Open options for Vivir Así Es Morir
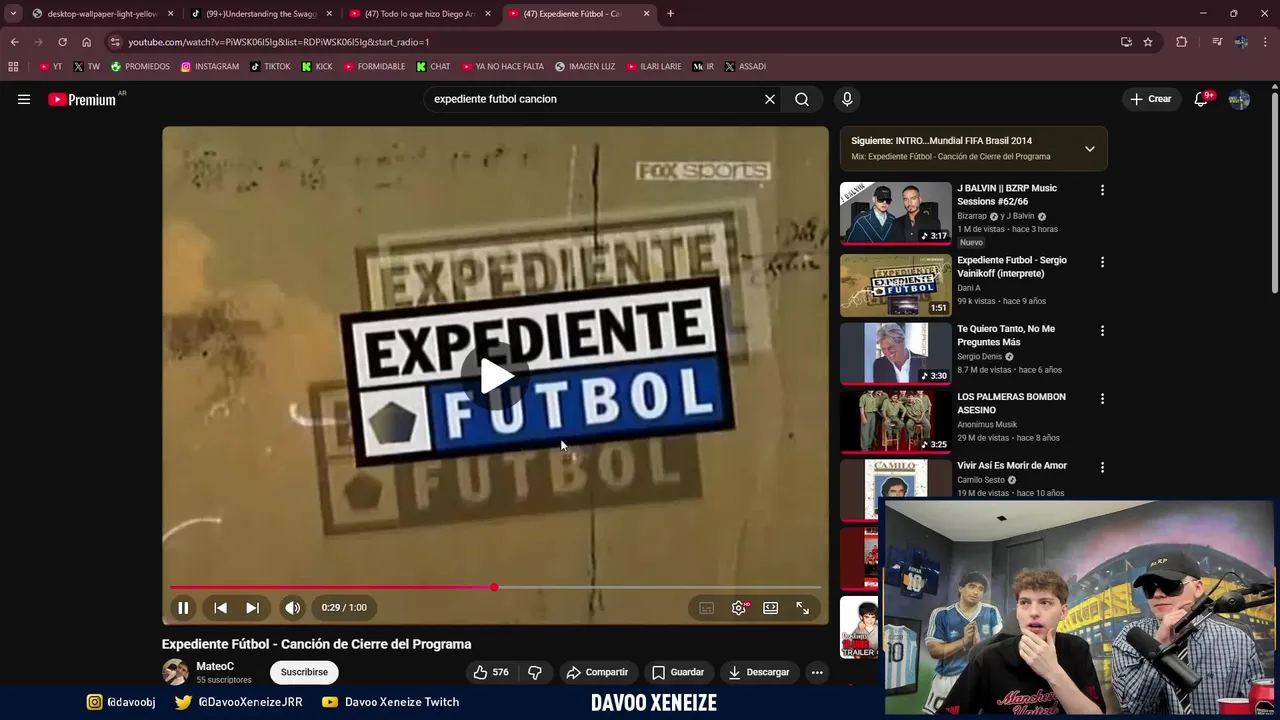The width and height of the screenshot is (1280, 720). (1103, 467)
